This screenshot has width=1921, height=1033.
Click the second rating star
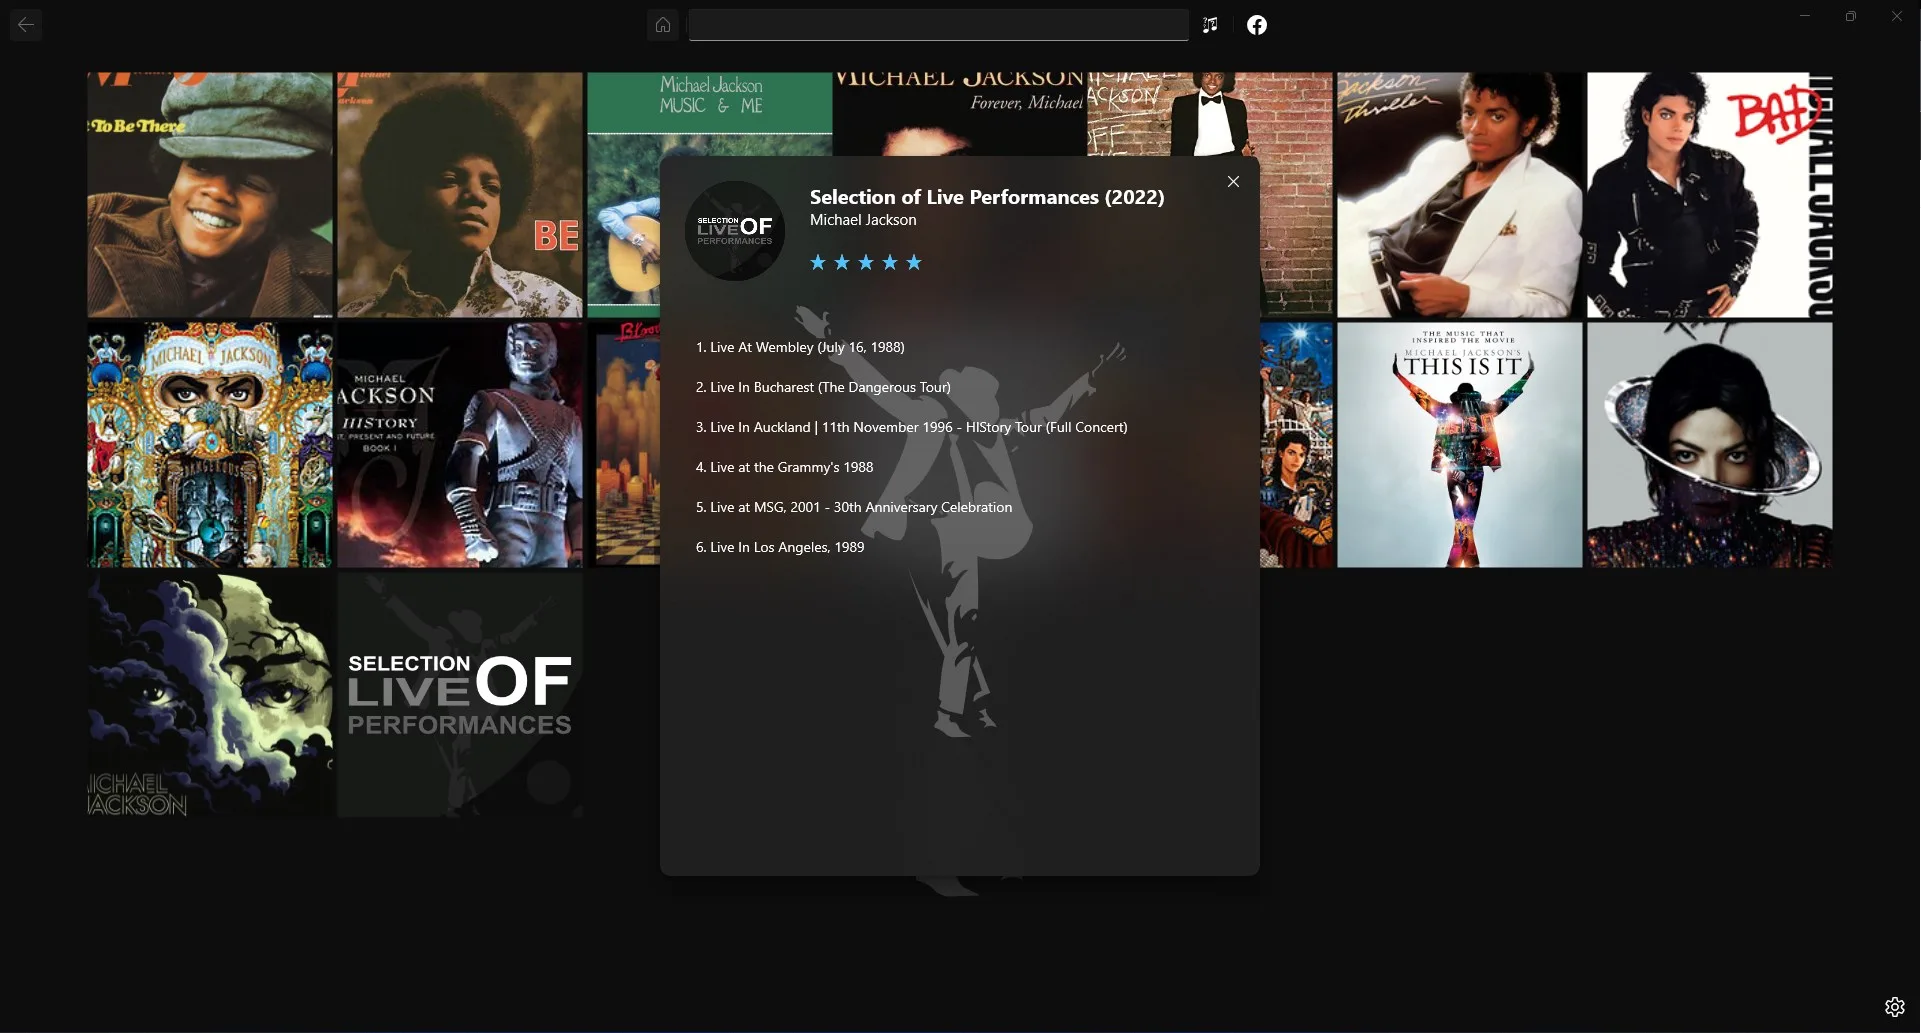click(842, 262)
